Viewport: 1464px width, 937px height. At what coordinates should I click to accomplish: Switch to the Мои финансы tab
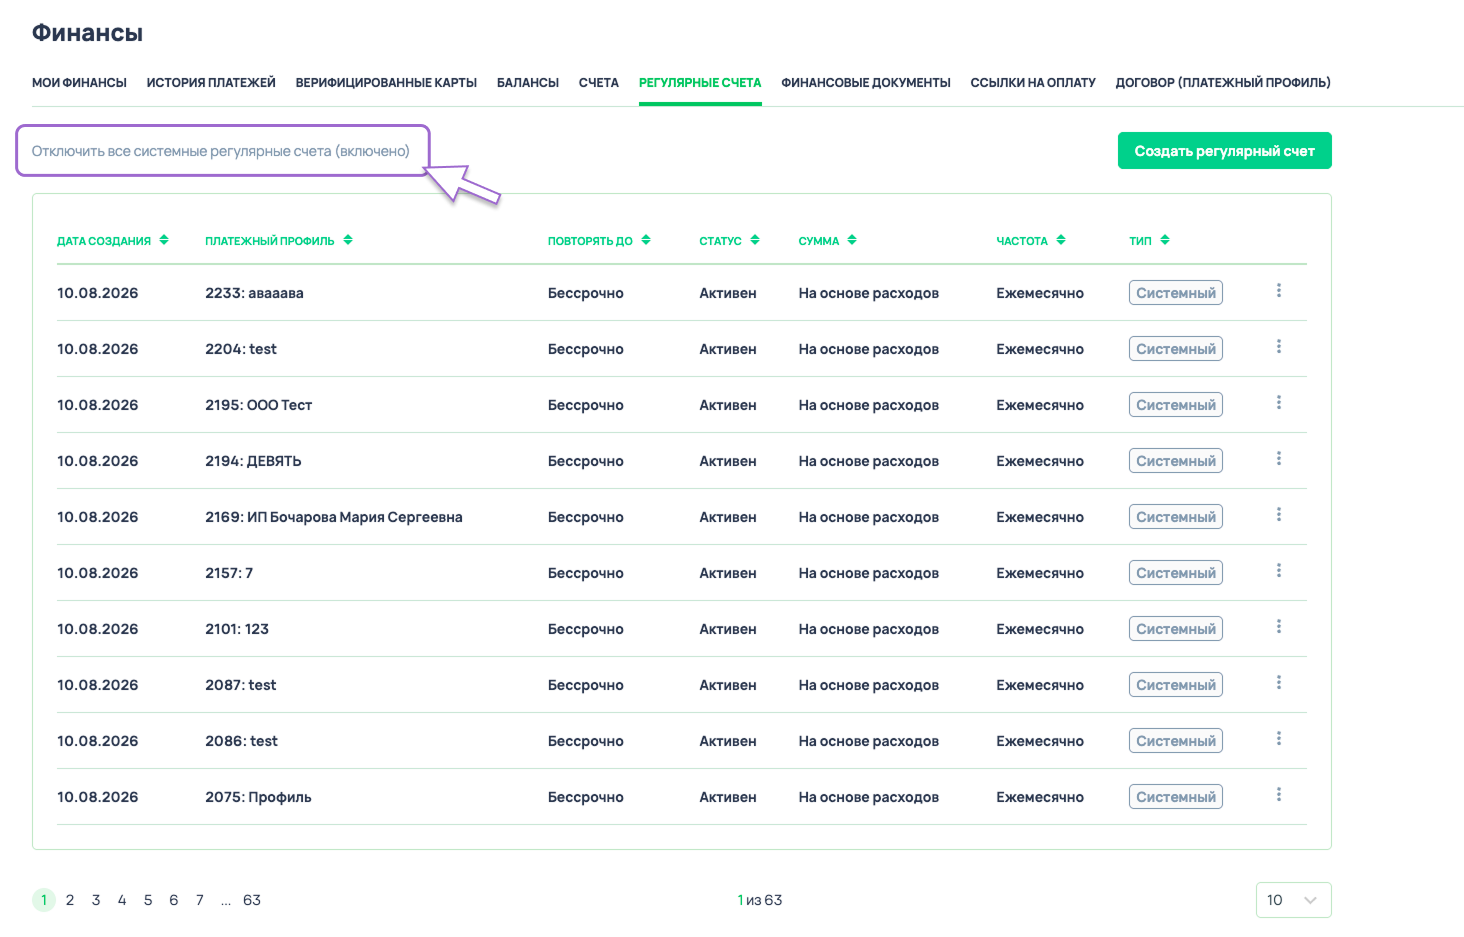tap(79, 83)
